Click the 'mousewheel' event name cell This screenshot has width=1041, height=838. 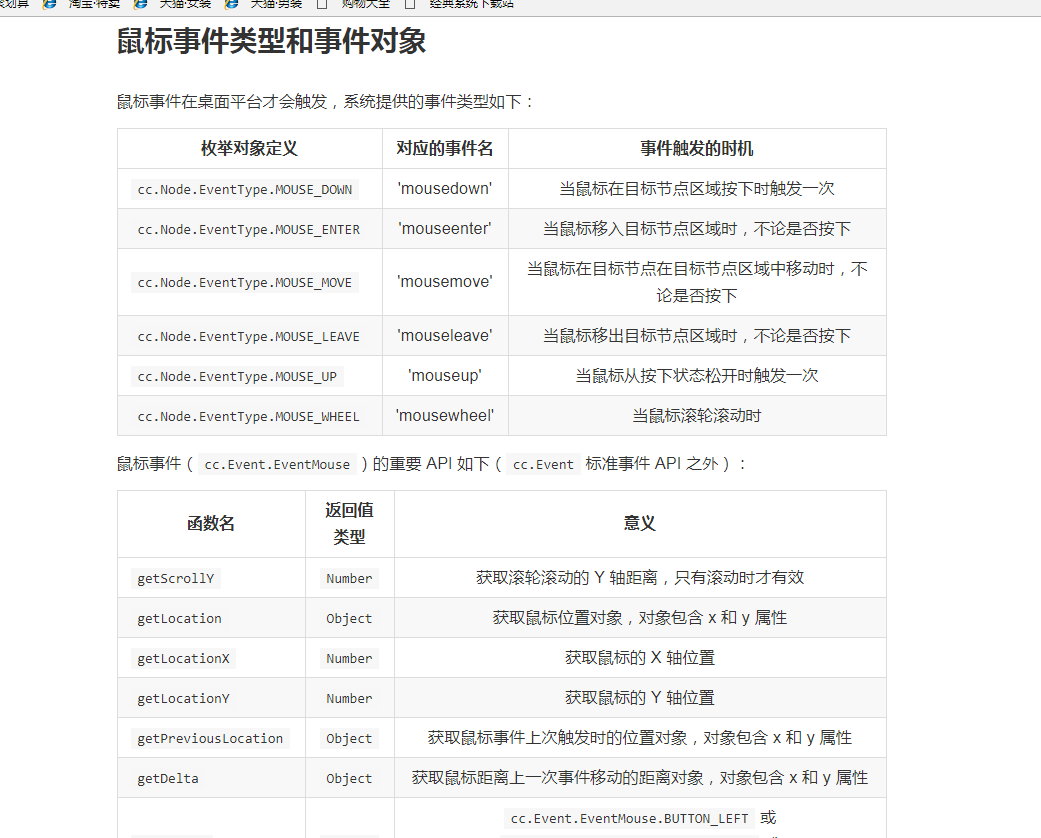[445, 416]
